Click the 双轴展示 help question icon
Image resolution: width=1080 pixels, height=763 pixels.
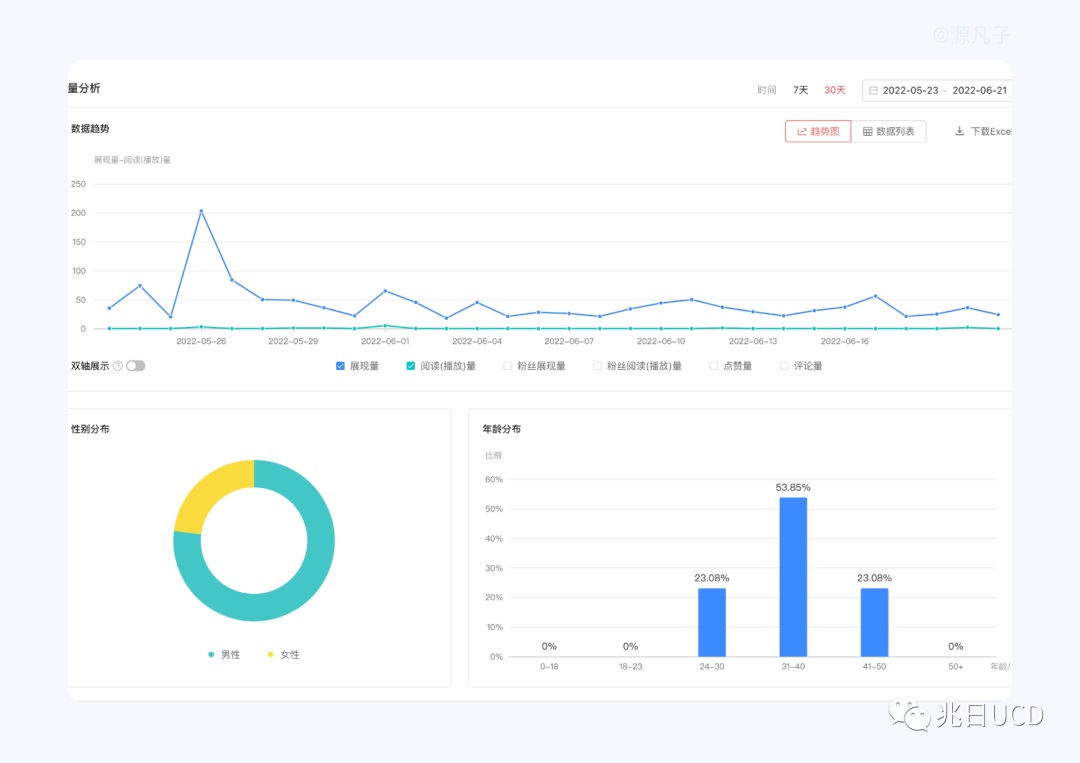click(117, 366)
